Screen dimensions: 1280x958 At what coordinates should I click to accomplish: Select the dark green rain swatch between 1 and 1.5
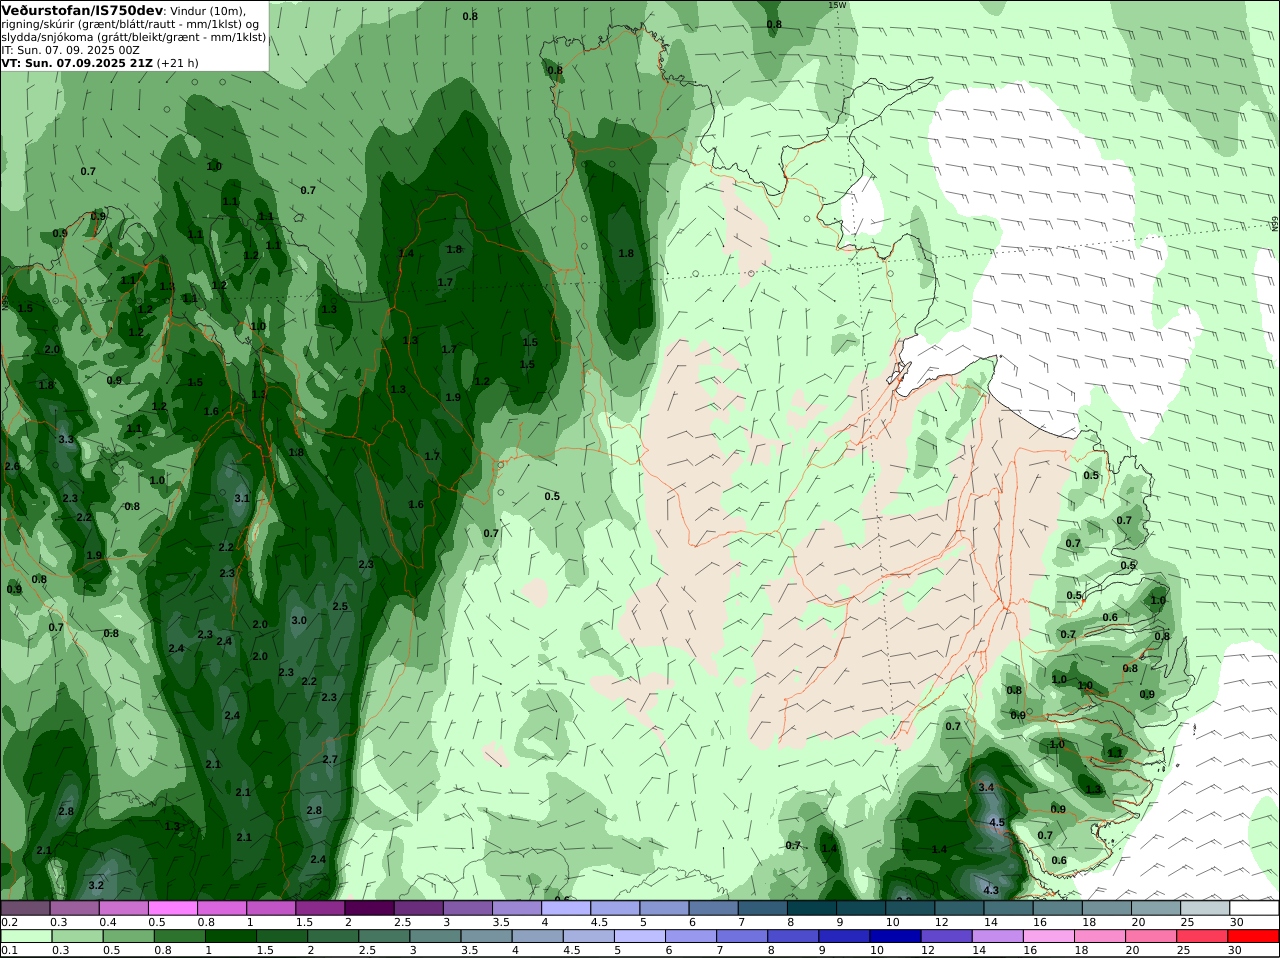[x=230, y=936]
